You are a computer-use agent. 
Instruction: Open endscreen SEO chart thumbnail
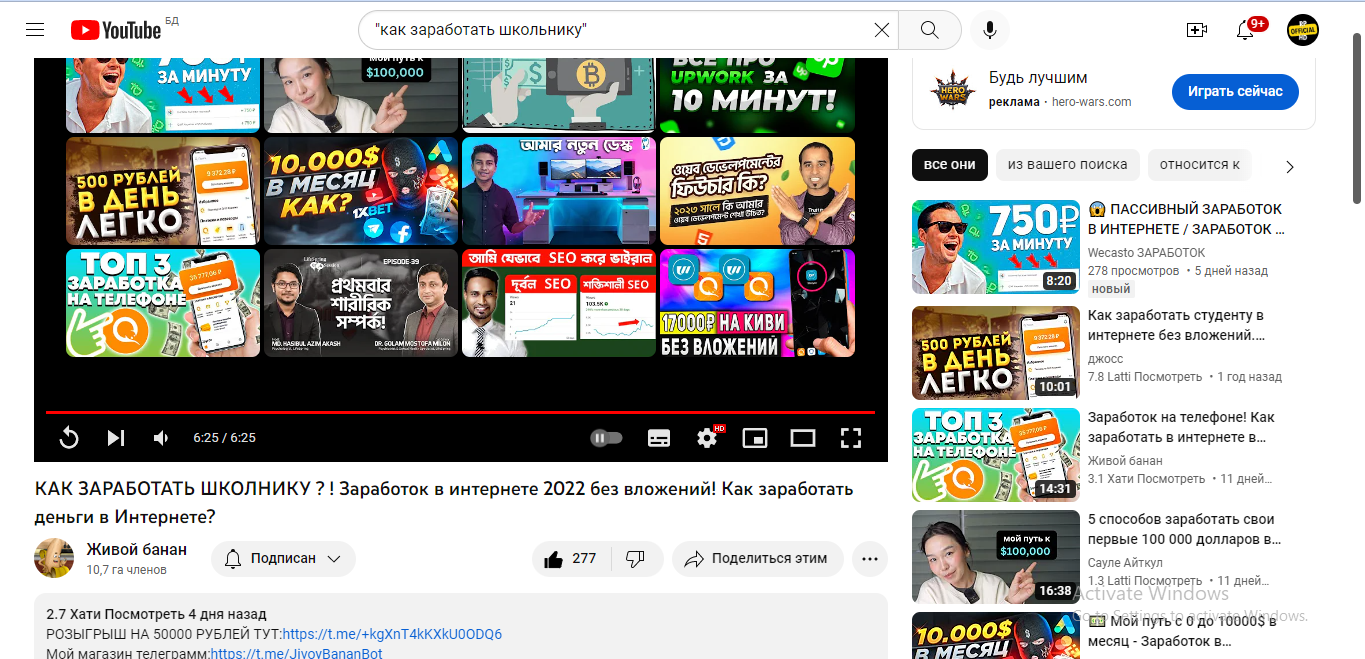pyautogui.click(x=558, y=303)
